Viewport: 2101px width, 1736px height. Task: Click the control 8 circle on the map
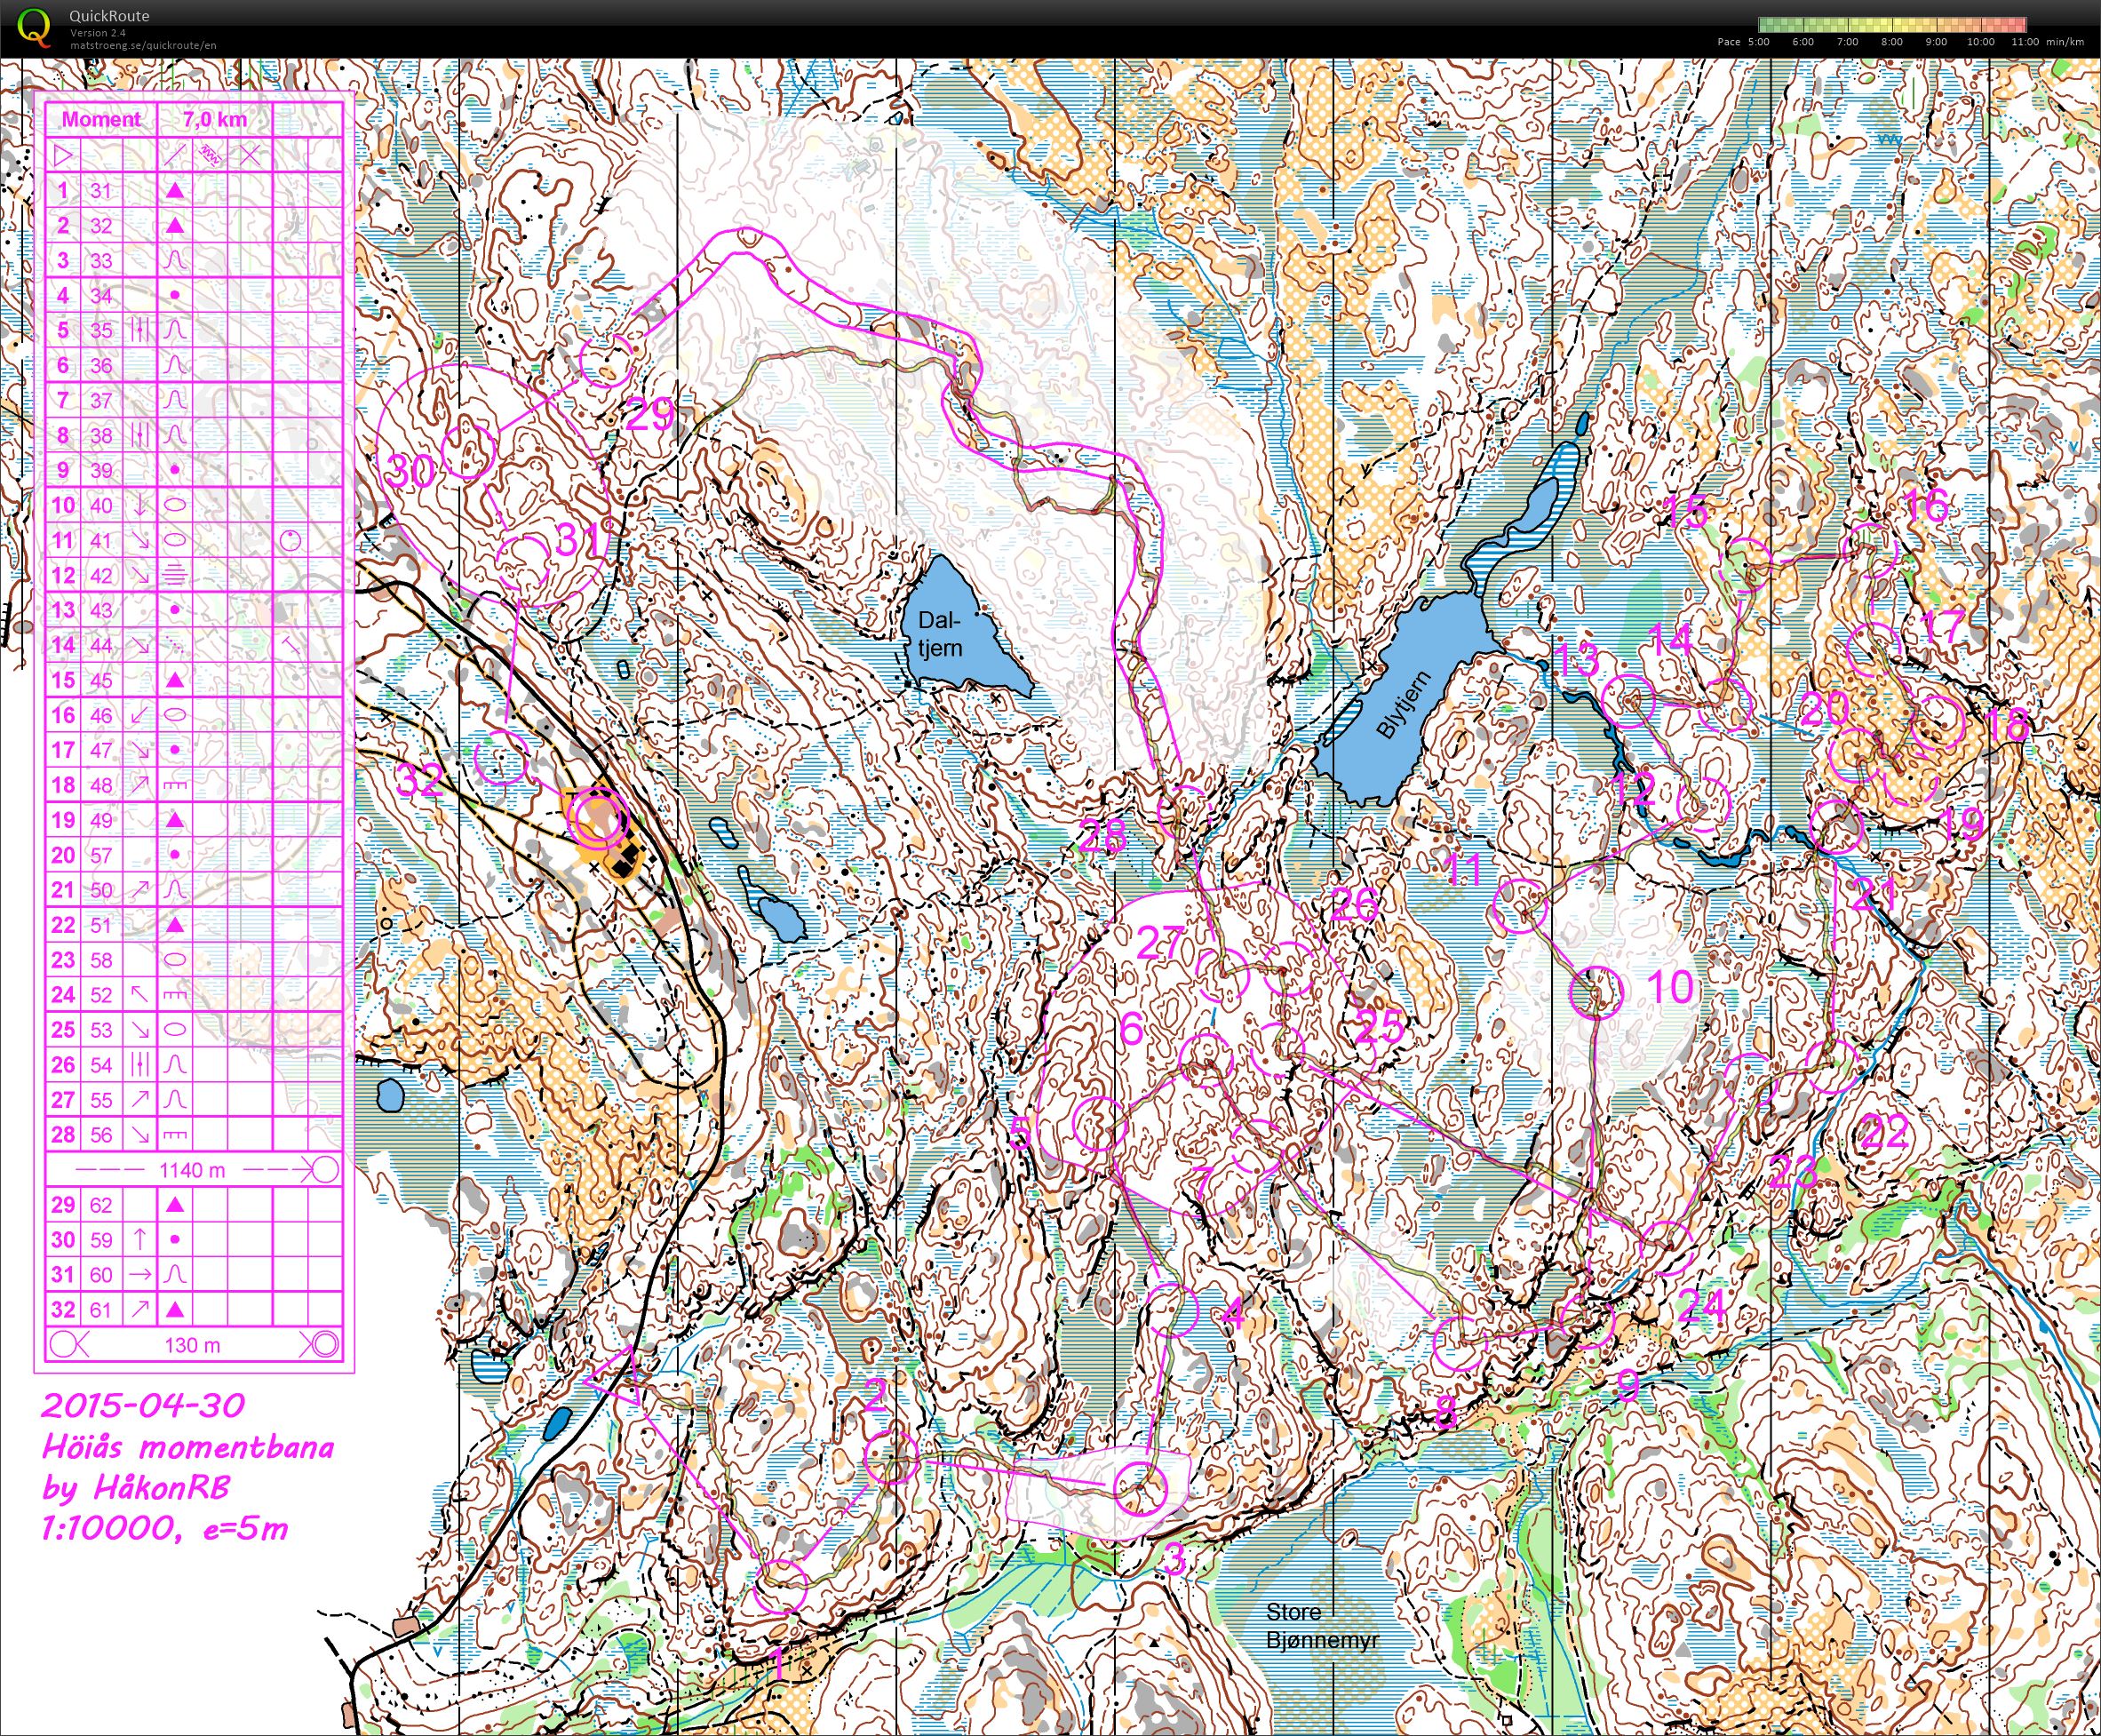tap(1461, 1343)
